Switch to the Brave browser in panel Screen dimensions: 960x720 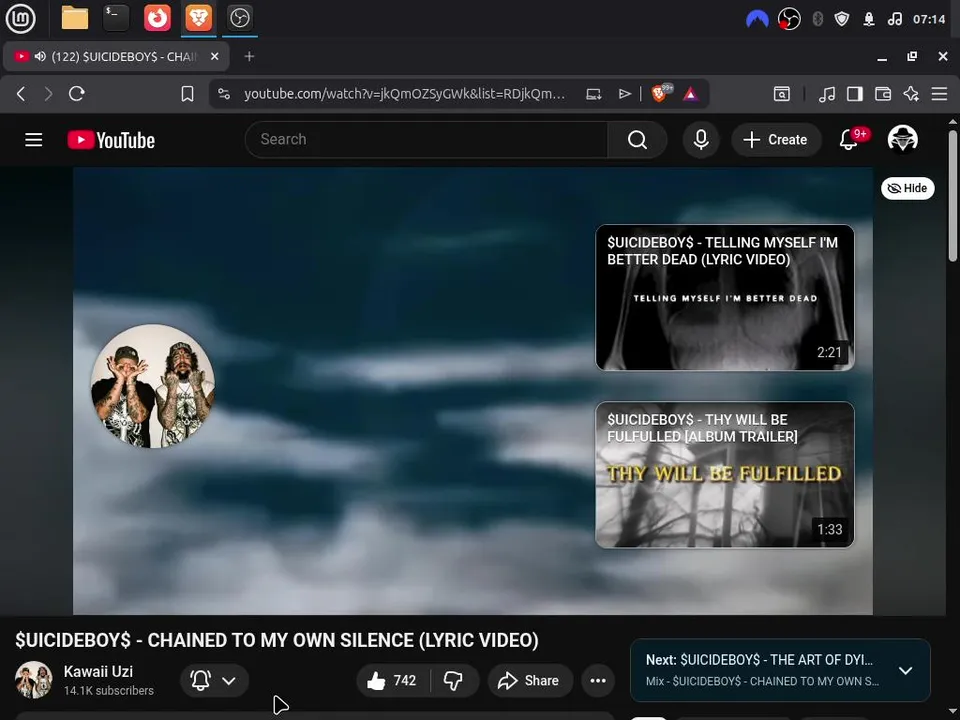198,18
